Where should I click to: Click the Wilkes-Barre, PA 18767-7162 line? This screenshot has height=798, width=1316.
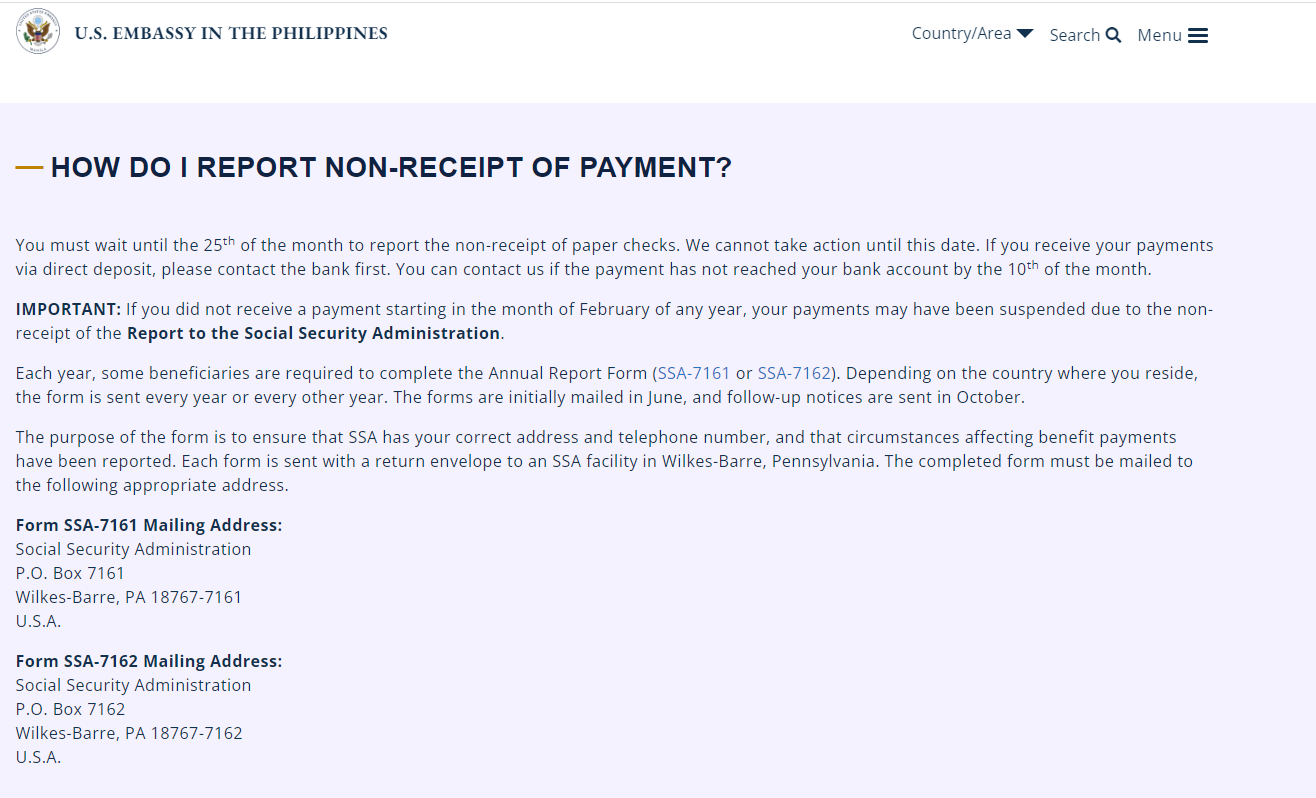point(129,733)
